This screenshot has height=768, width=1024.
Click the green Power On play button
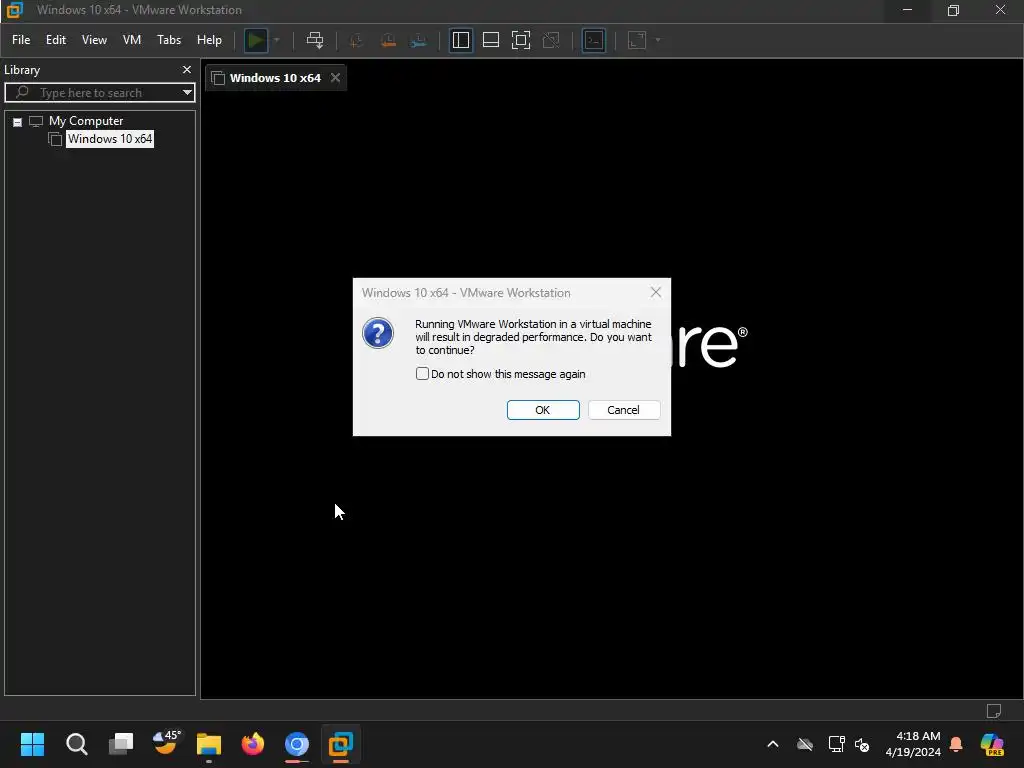click(x=255, y=40)
